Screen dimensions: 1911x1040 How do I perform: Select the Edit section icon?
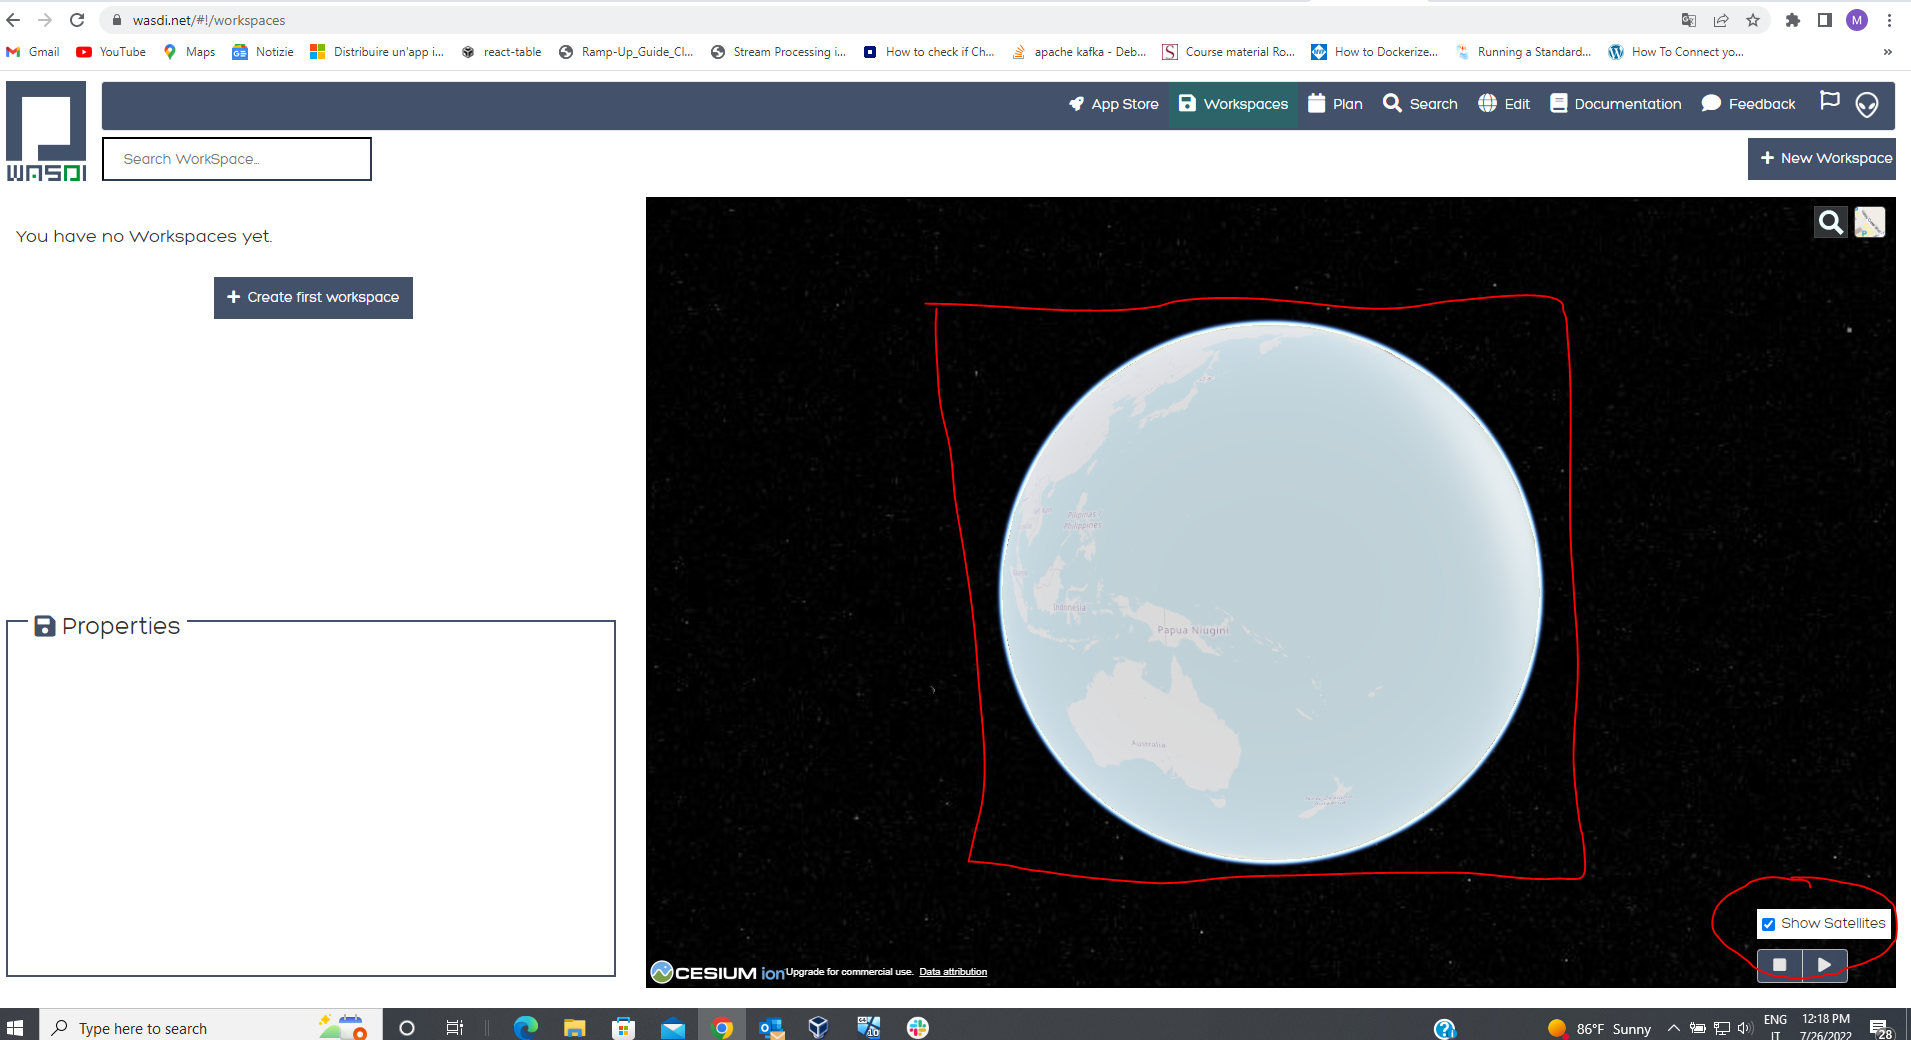pos(1503,104)
